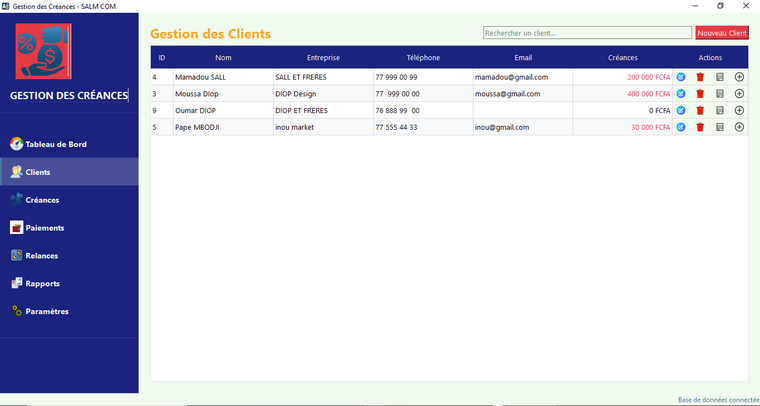Click the trash icon in Mamadou SALL's row

[x=700, y=77]
